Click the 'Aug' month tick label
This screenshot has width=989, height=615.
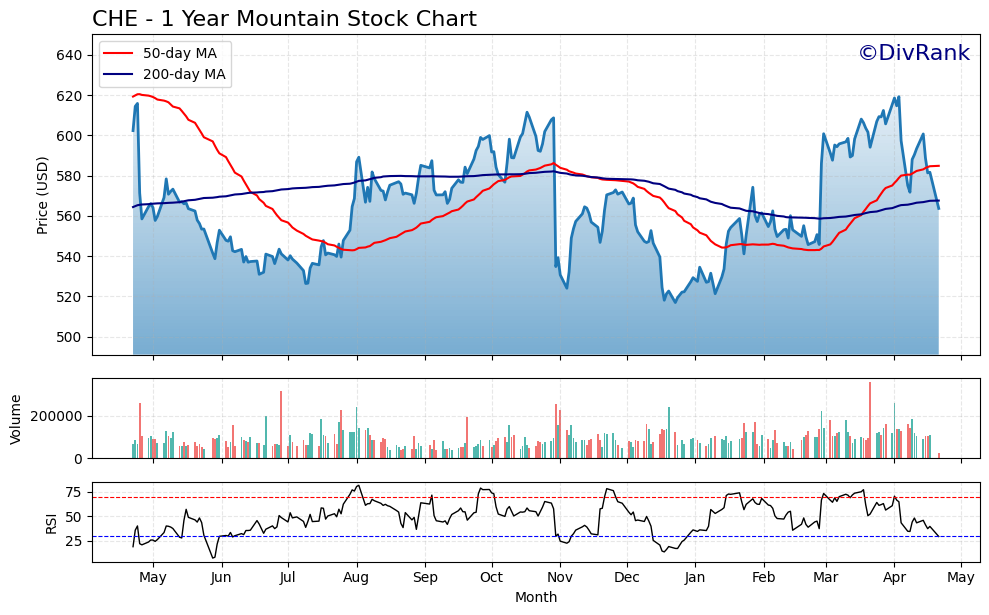tap(356, 578)
